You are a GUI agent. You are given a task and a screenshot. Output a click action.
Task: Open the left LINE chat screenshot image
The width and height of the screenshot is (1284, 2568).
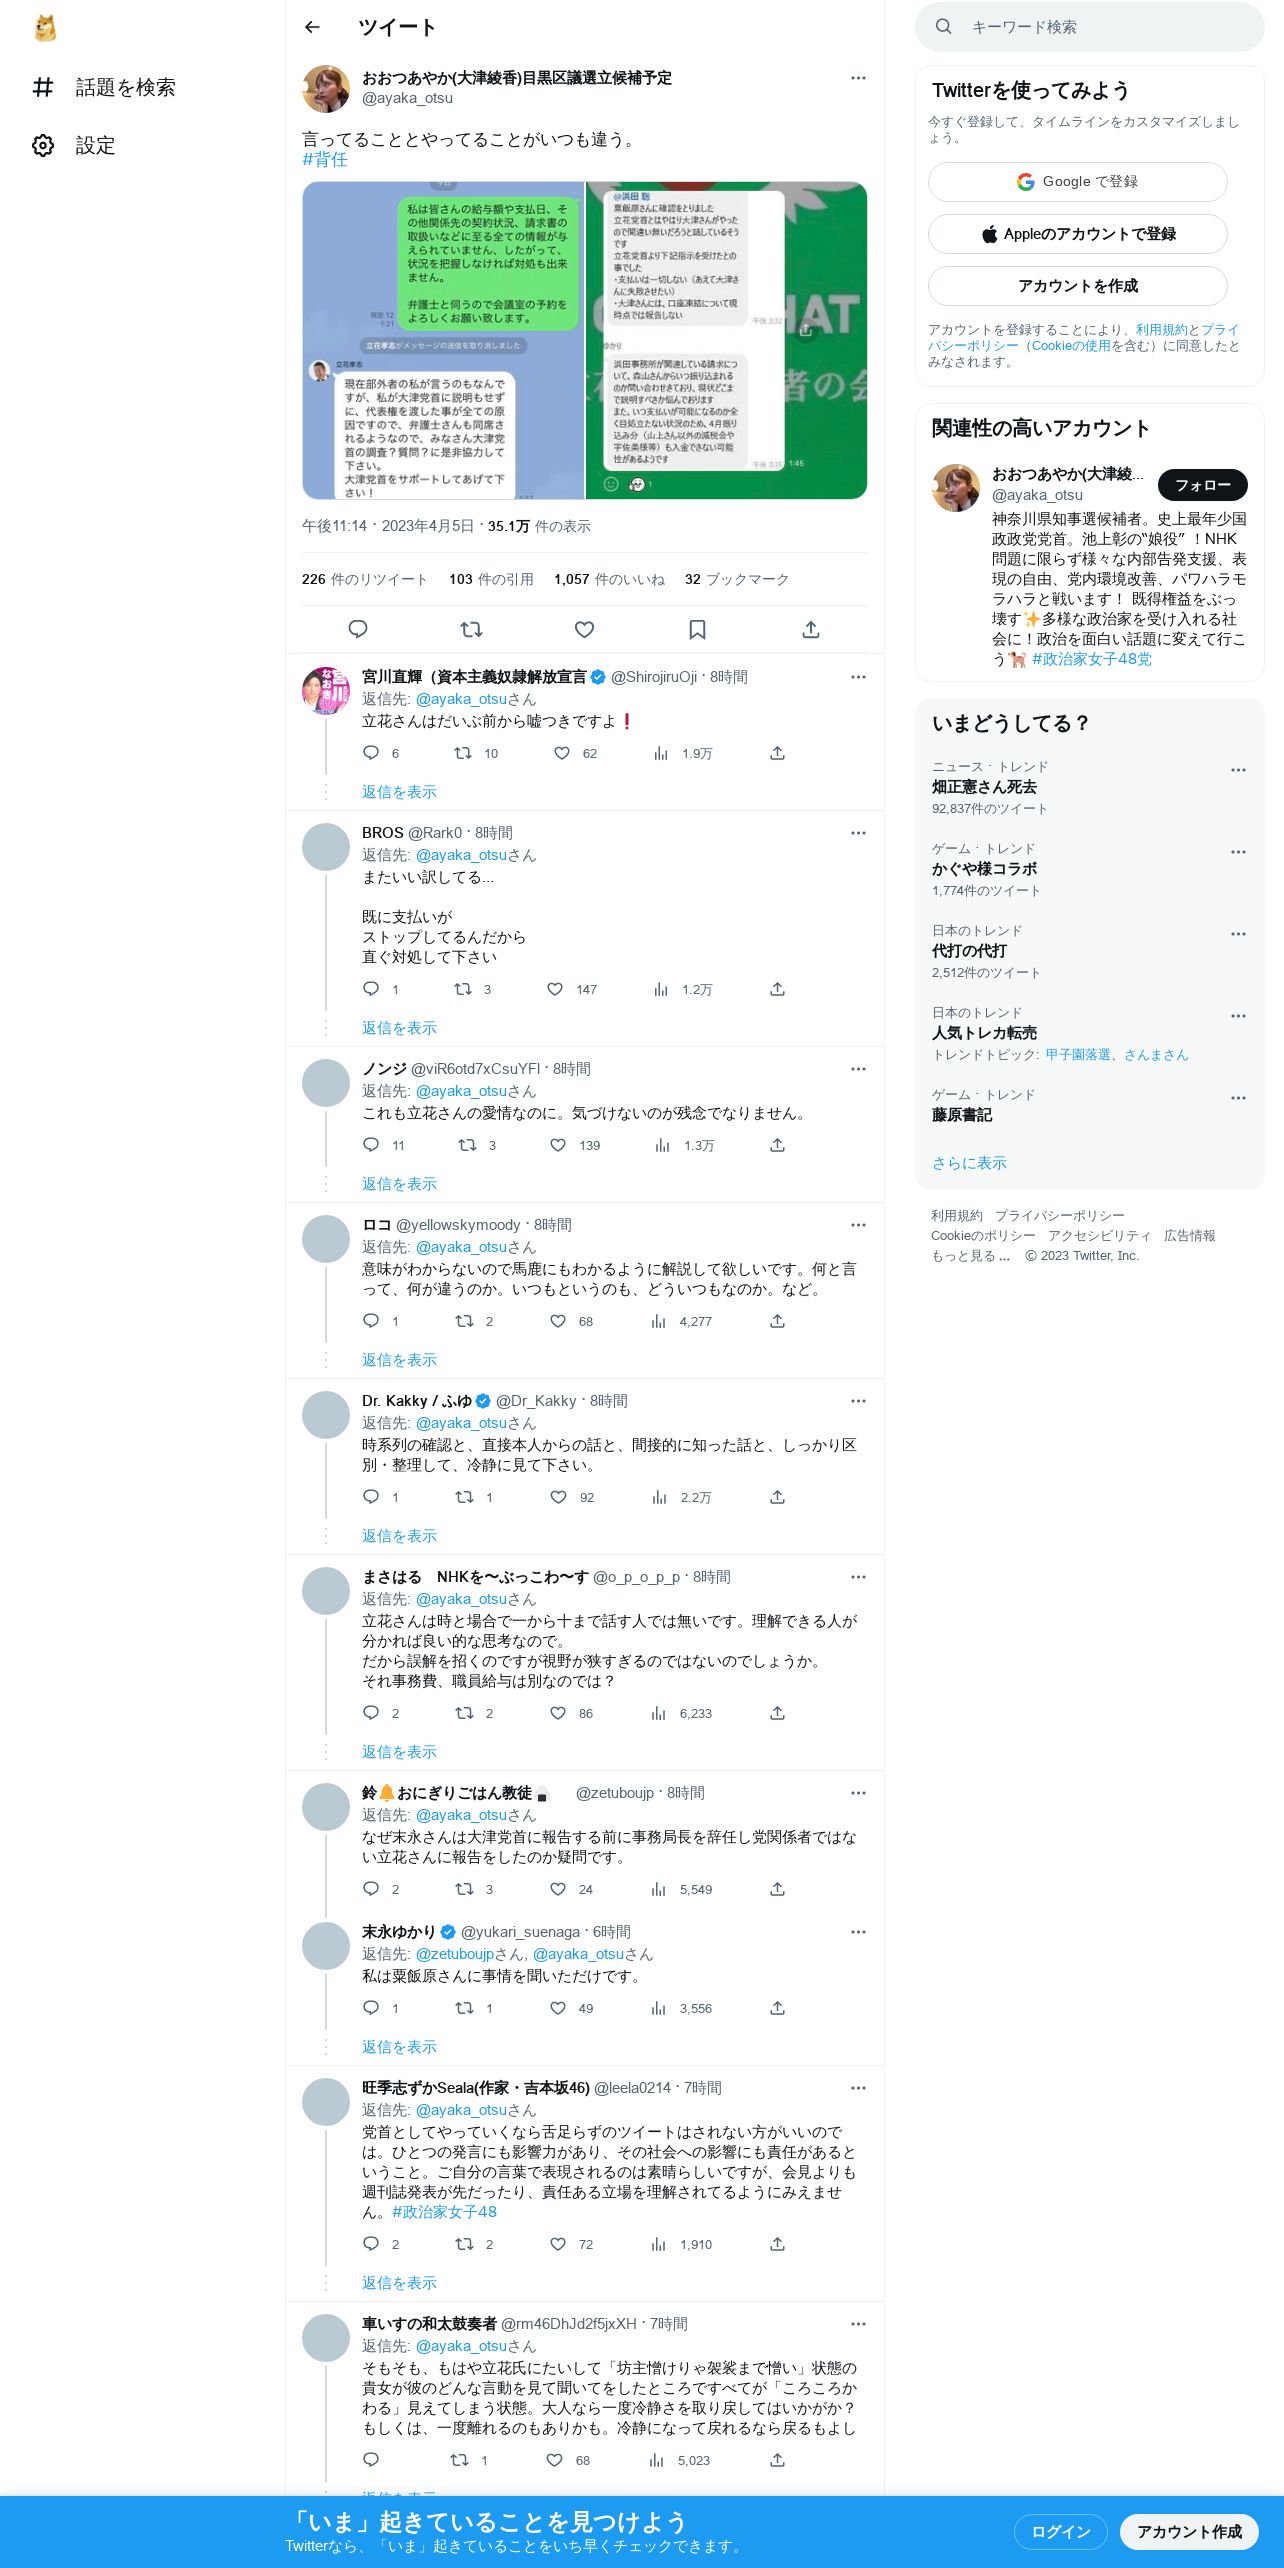(x=443, y=340)
